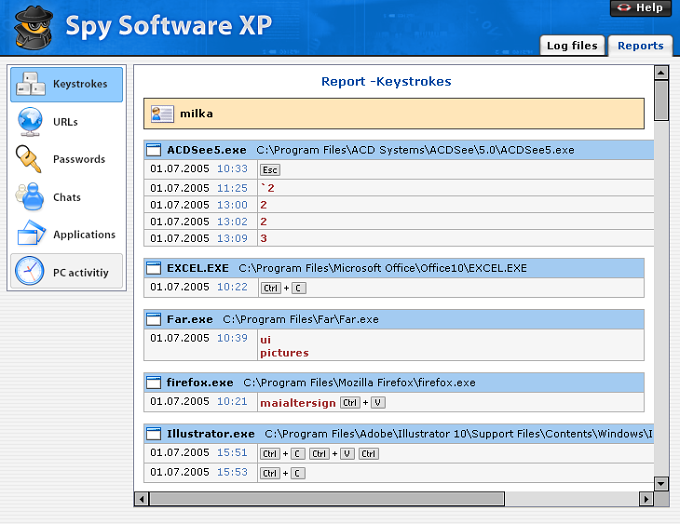Screen dimensions: 680x524
Task: Select the URLs globe icon
Action: [x=30, y=122]
